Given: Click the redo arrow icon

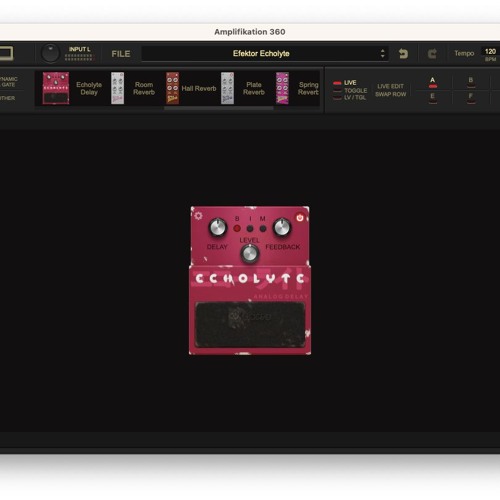Looking at the screenshot, I should pos(432,53).
